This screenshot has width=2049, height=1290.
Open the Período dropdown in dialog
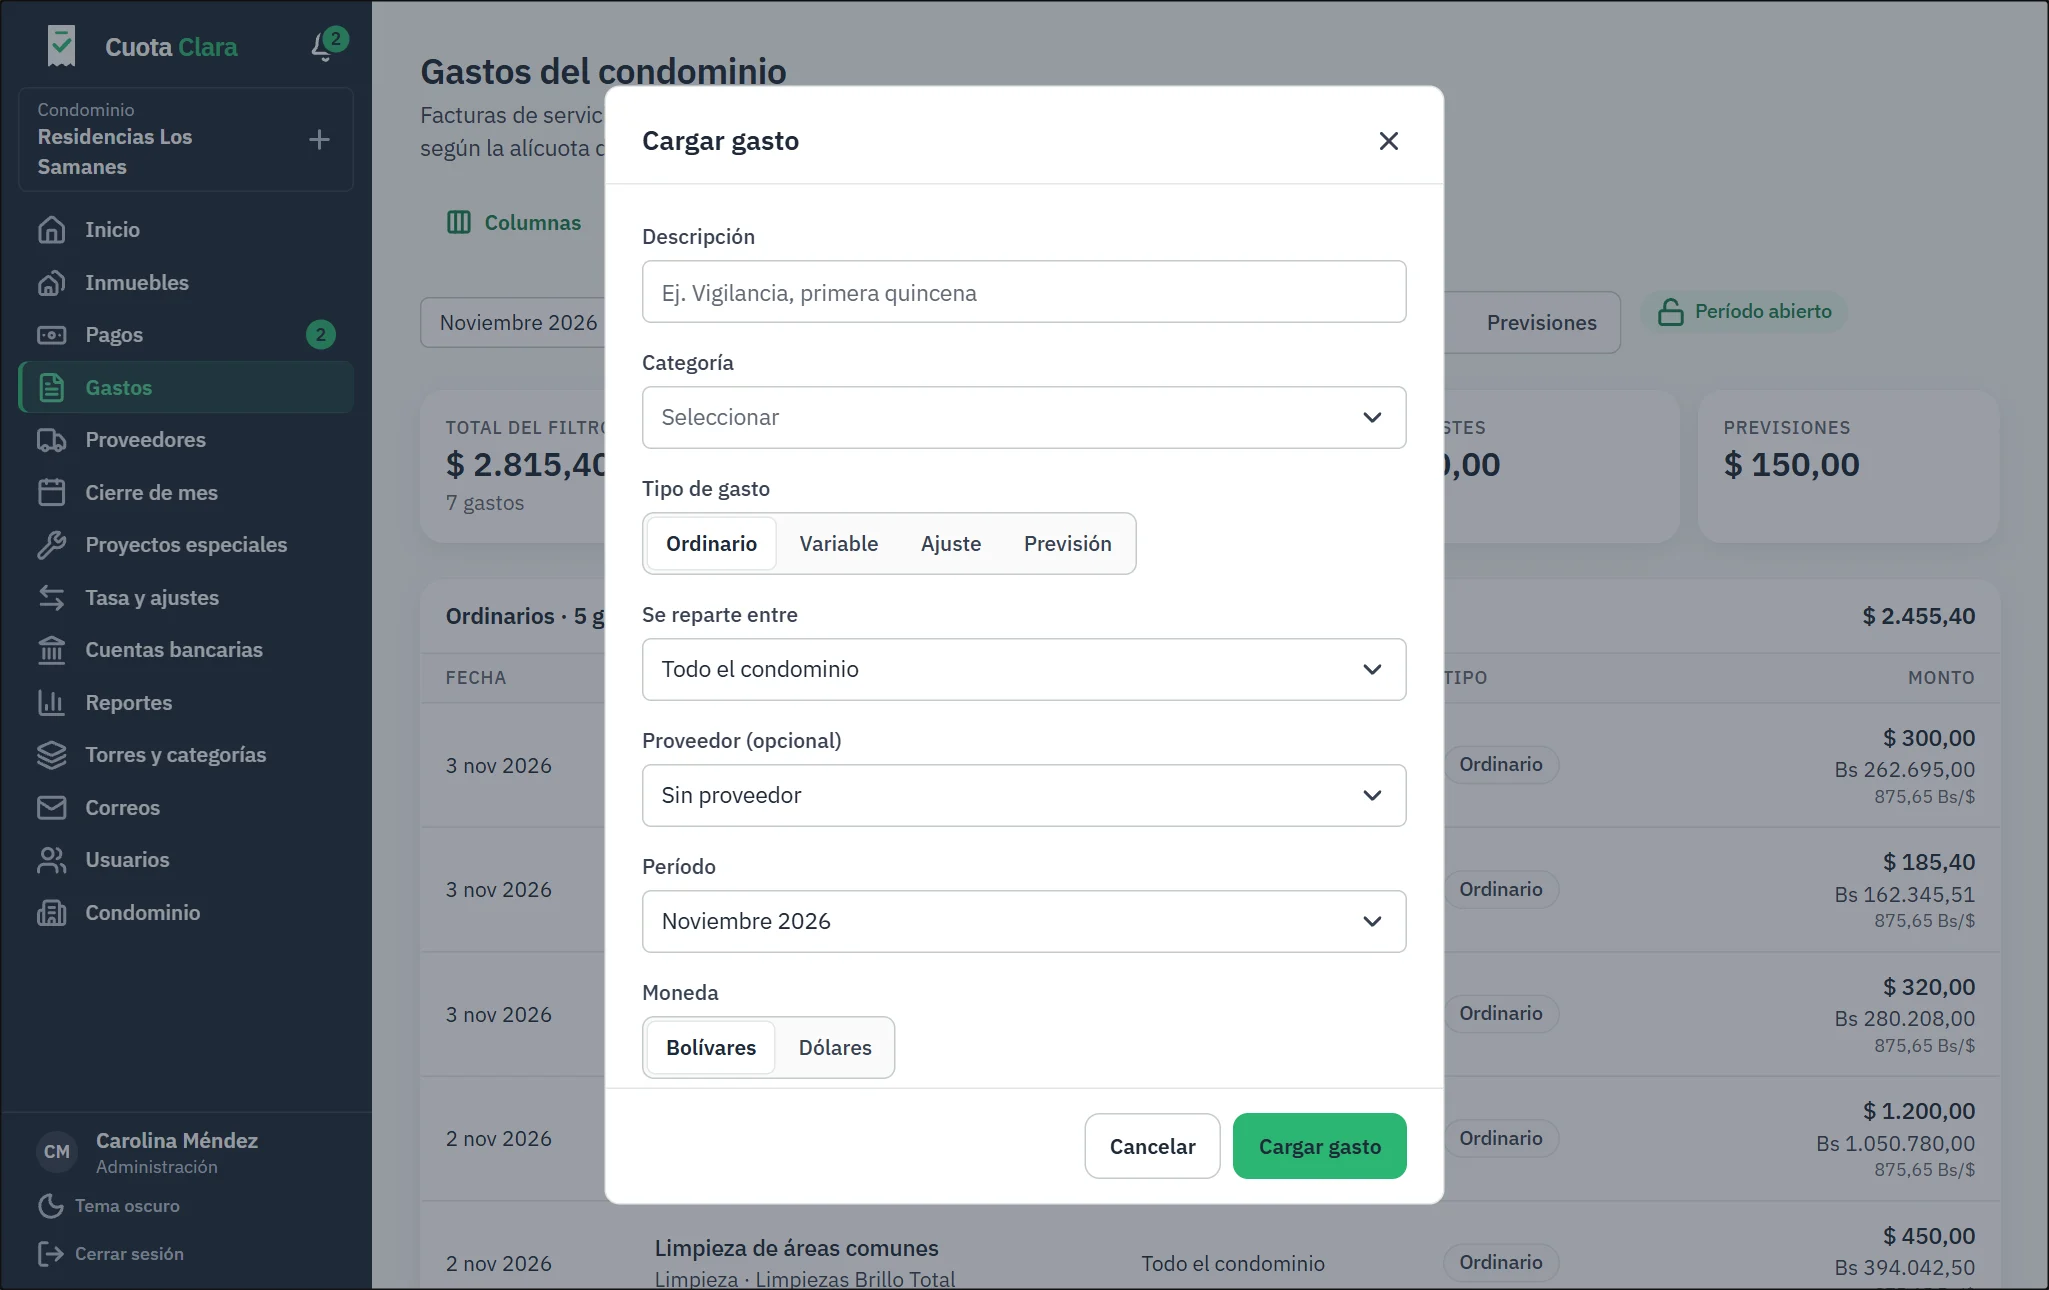pyautogui.click(x=1023, y=922)
